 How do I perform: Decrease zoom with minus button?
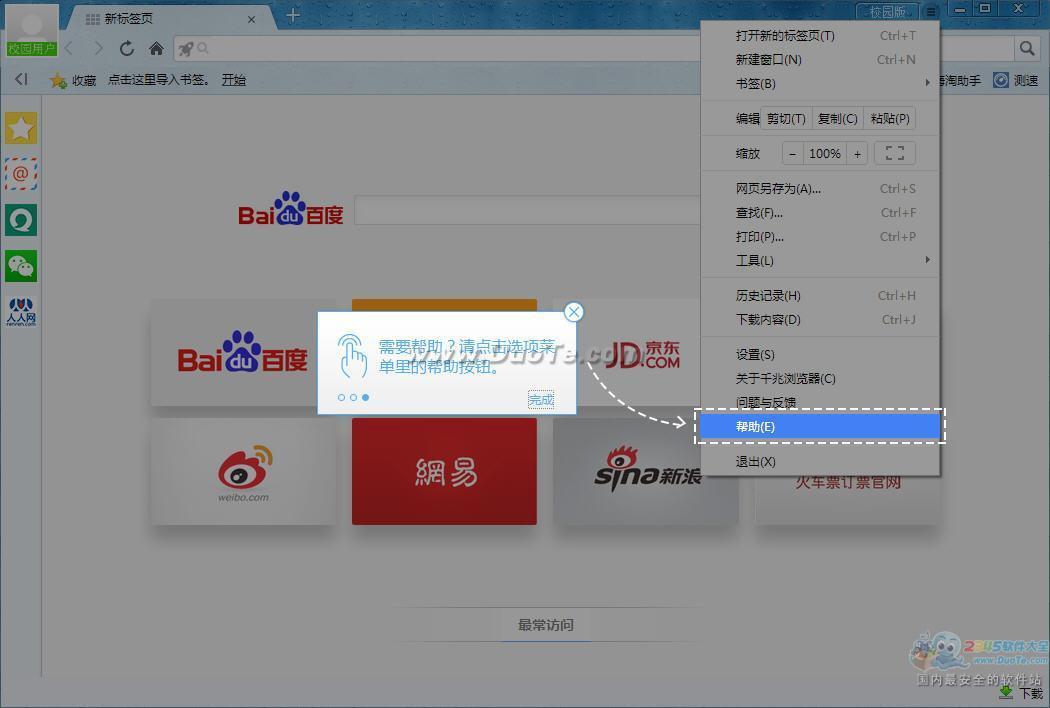coord(792,153)
